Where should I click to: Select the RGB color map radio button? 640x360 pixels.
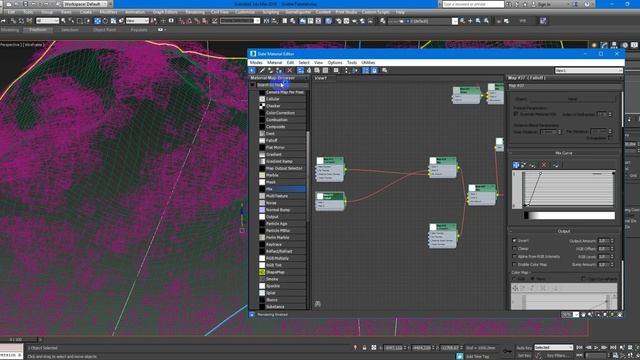pyautogui.click(x=514, y=279)
